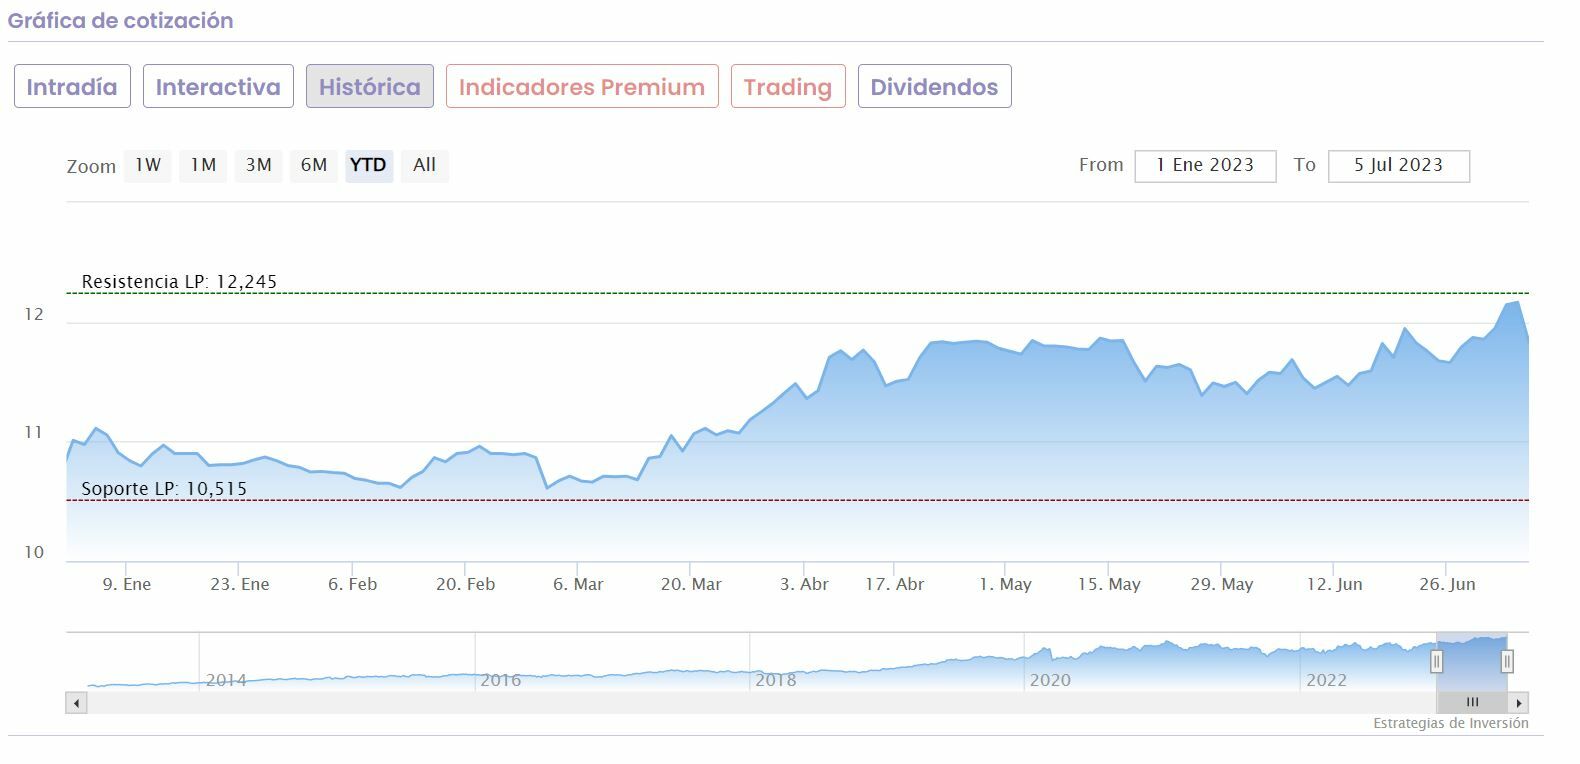
Task: Show the Dividendos tab
Action: (x=934, y=87)
